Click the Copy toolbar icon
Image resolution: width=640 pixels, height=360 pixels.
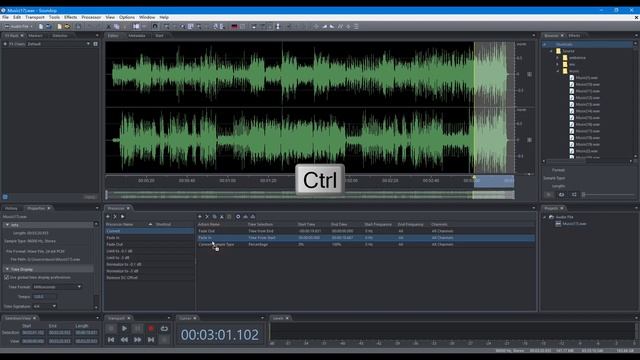[117, 27]
